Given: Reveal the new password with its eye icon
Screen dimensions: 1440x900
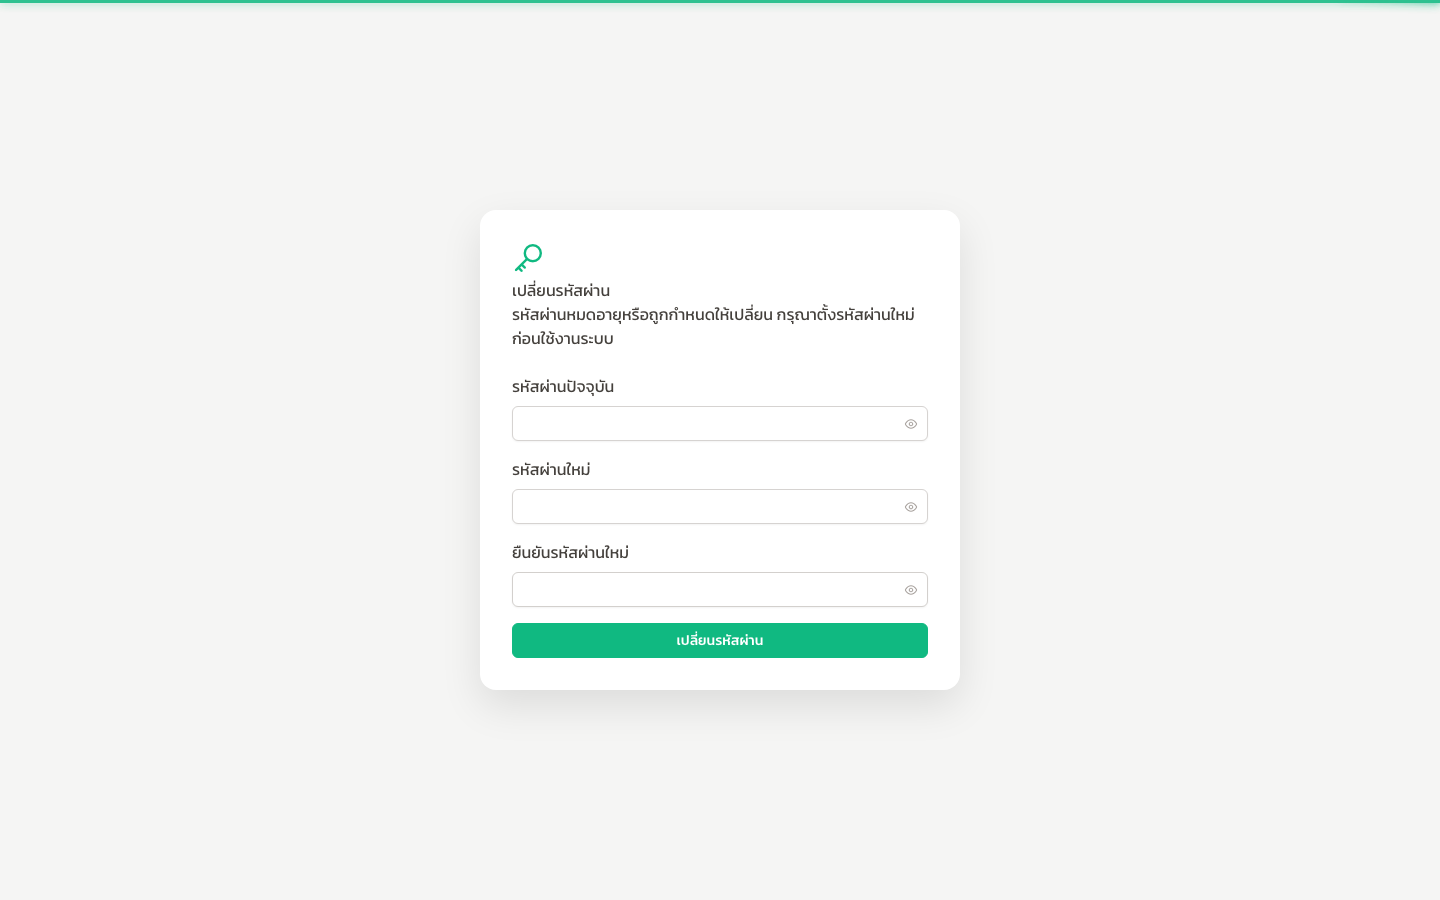Looking at the screenshot, I should [x=911, y=507].
